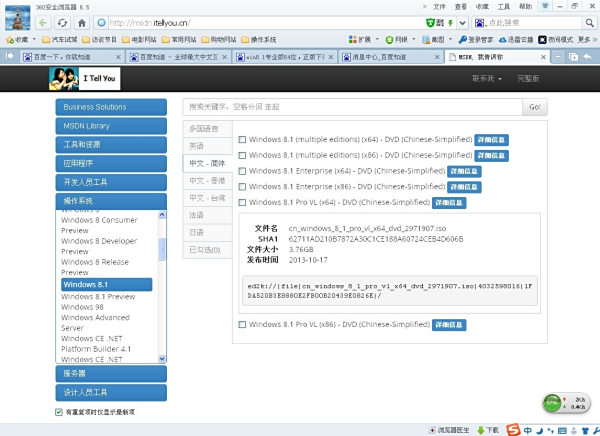Click the browser URL address field
This screenshot has width=600, height=436.
(x=266, y=23)
